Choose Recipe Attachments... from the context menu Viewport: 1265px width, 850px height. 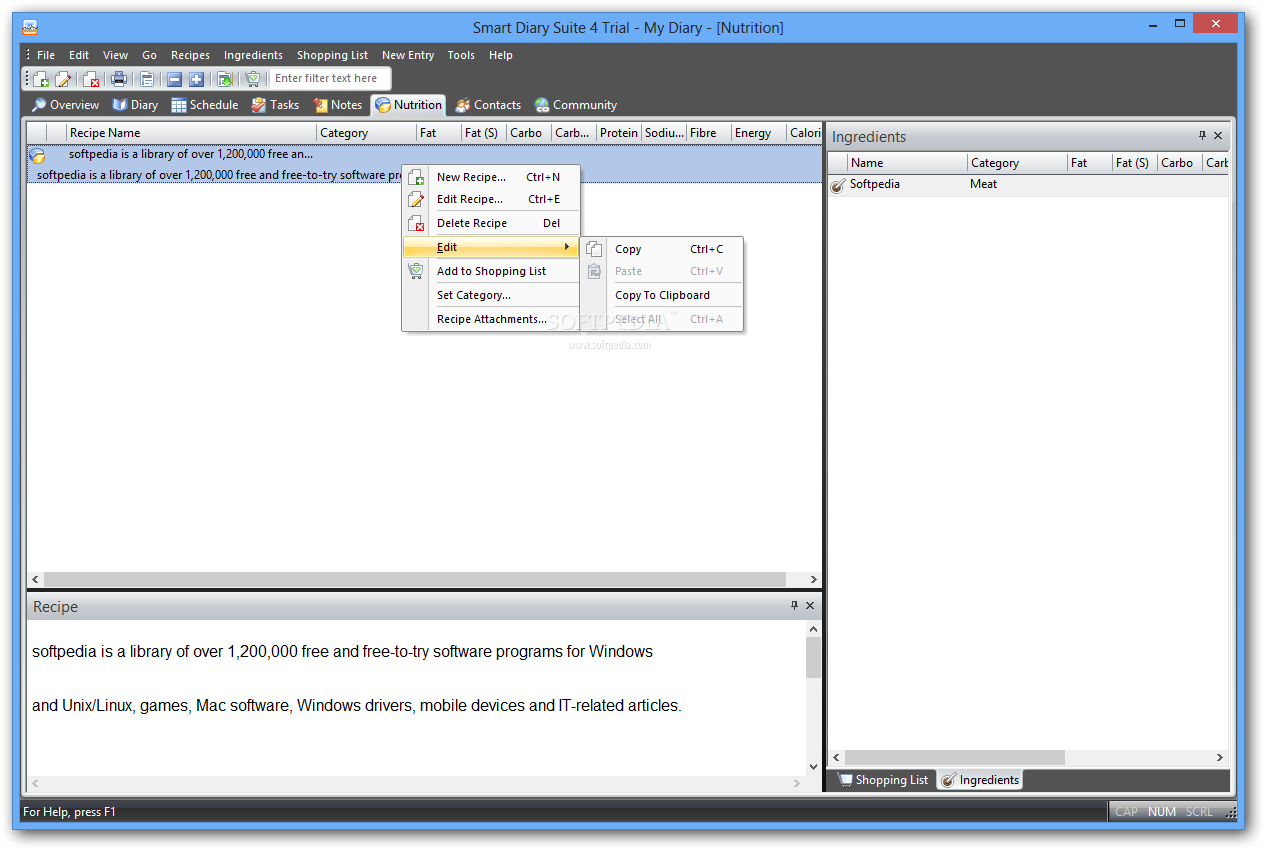click(491, 319)
